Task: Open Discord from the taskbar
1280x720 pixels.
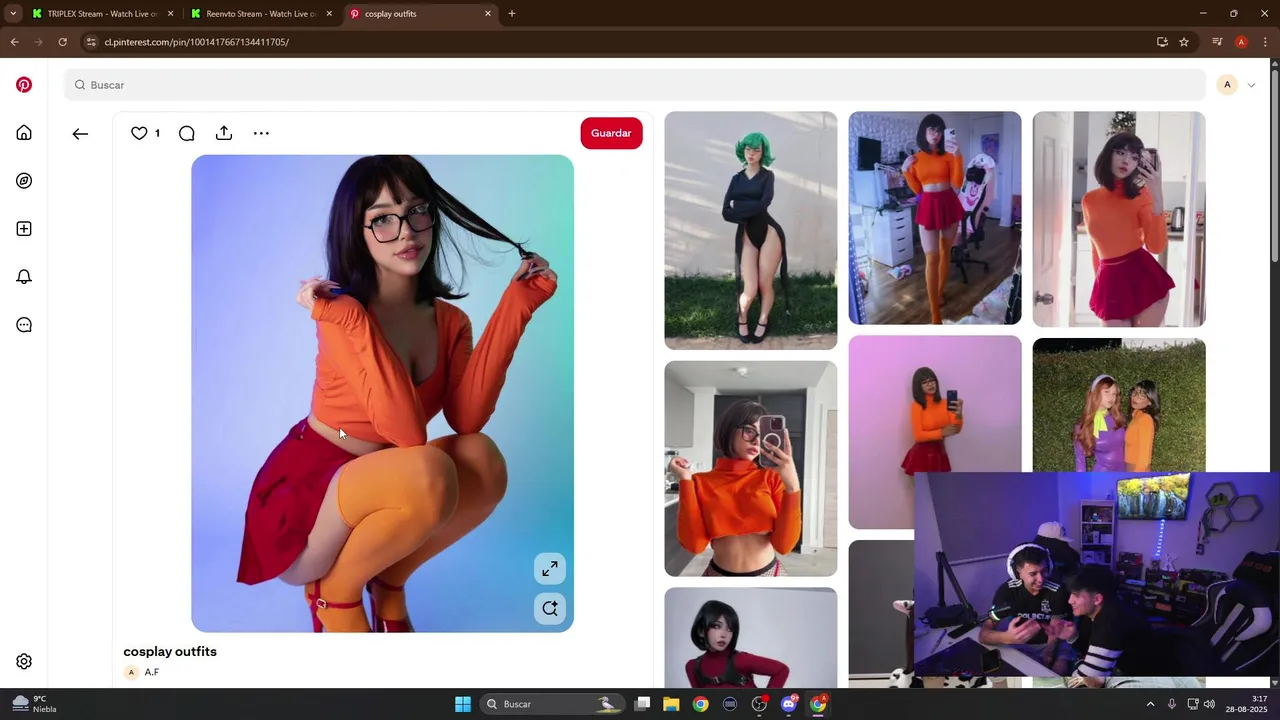Action: pyautogui.click(x=789, y=704)
